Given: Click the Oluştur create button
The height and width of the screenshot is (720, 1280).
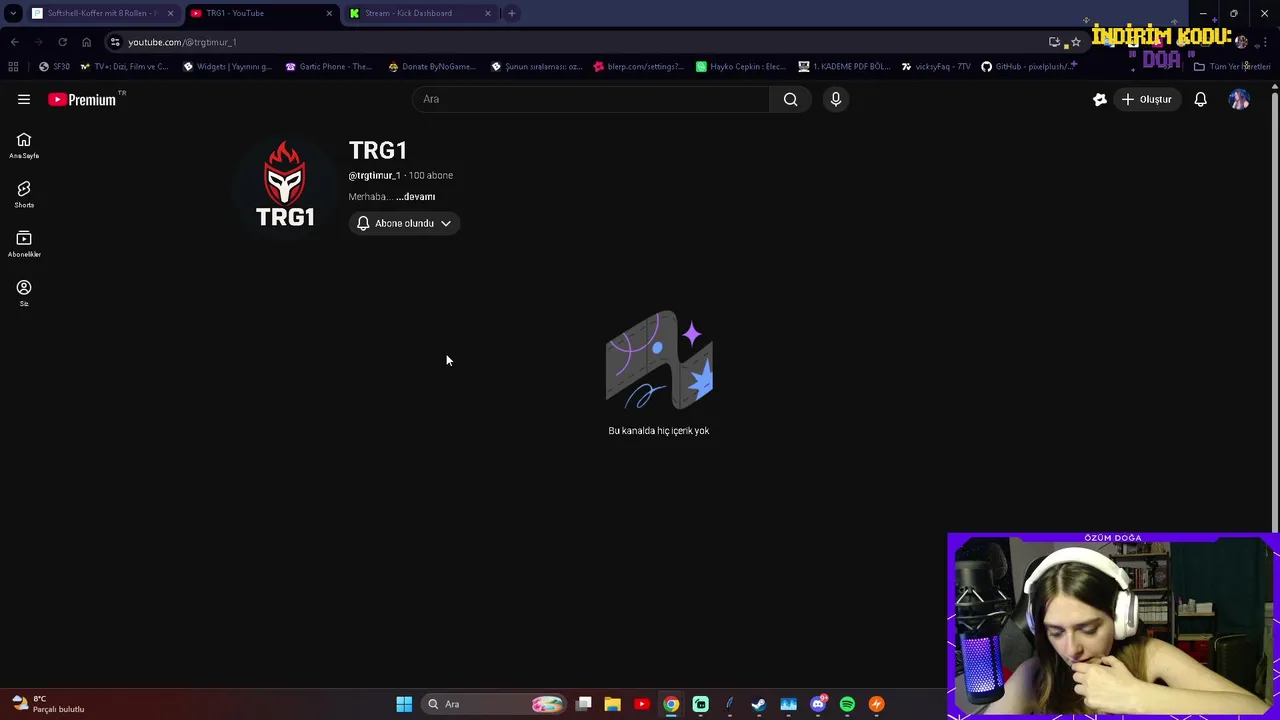Looking at the screenshot, I should [1146, 99].
